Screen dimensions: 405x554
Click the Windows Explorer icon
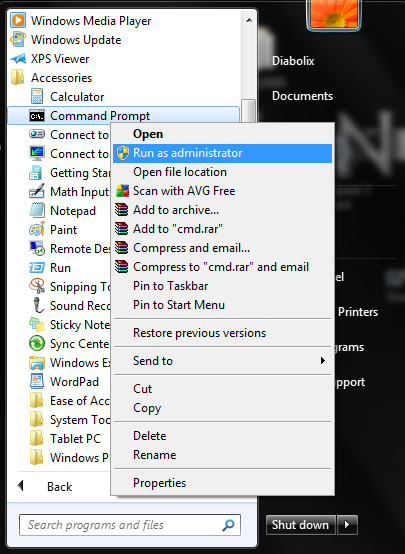pos(37,363)
